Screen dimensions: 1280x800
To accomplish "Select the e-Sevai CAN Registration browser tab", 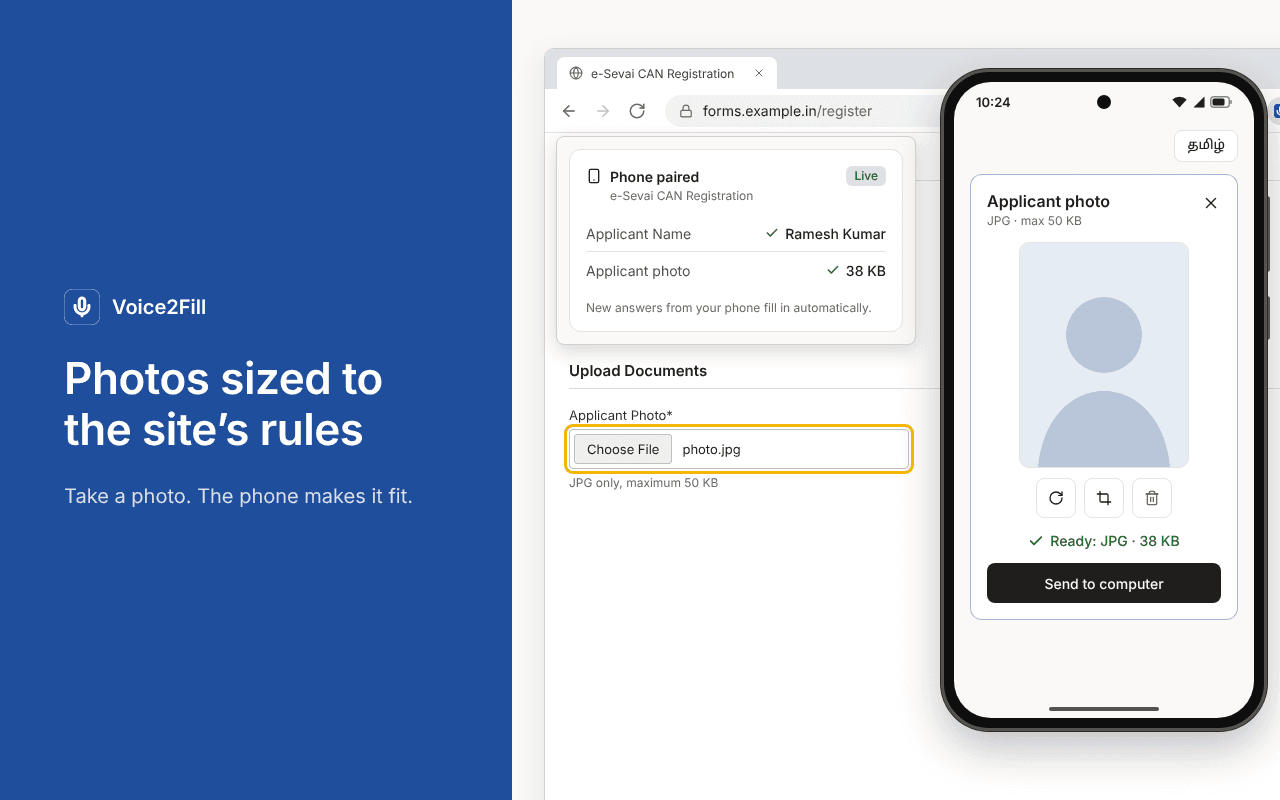I will (x=667, y=73).
